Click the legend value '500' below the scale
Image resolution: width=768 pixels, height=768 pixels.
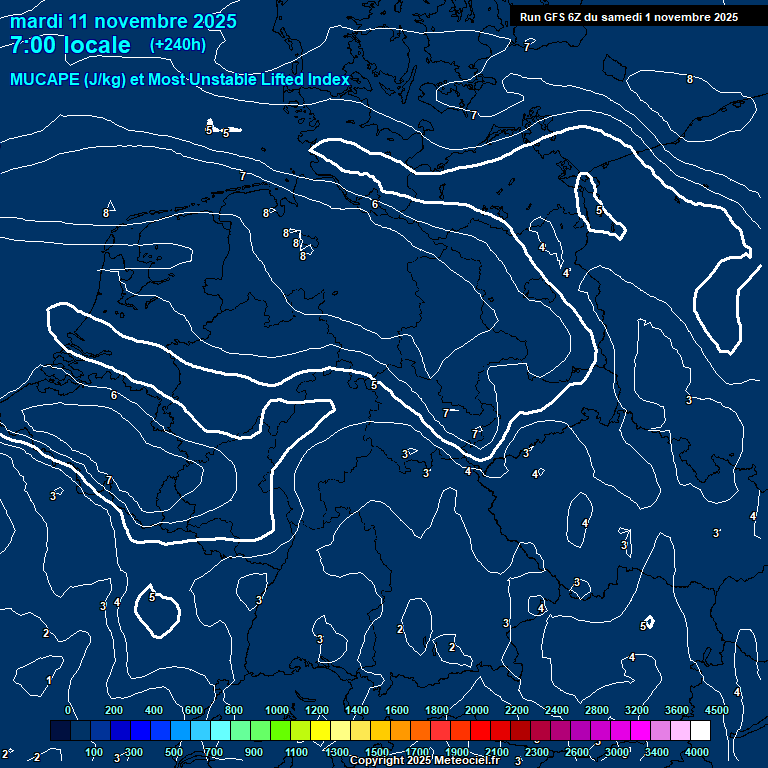pos(174,752)
